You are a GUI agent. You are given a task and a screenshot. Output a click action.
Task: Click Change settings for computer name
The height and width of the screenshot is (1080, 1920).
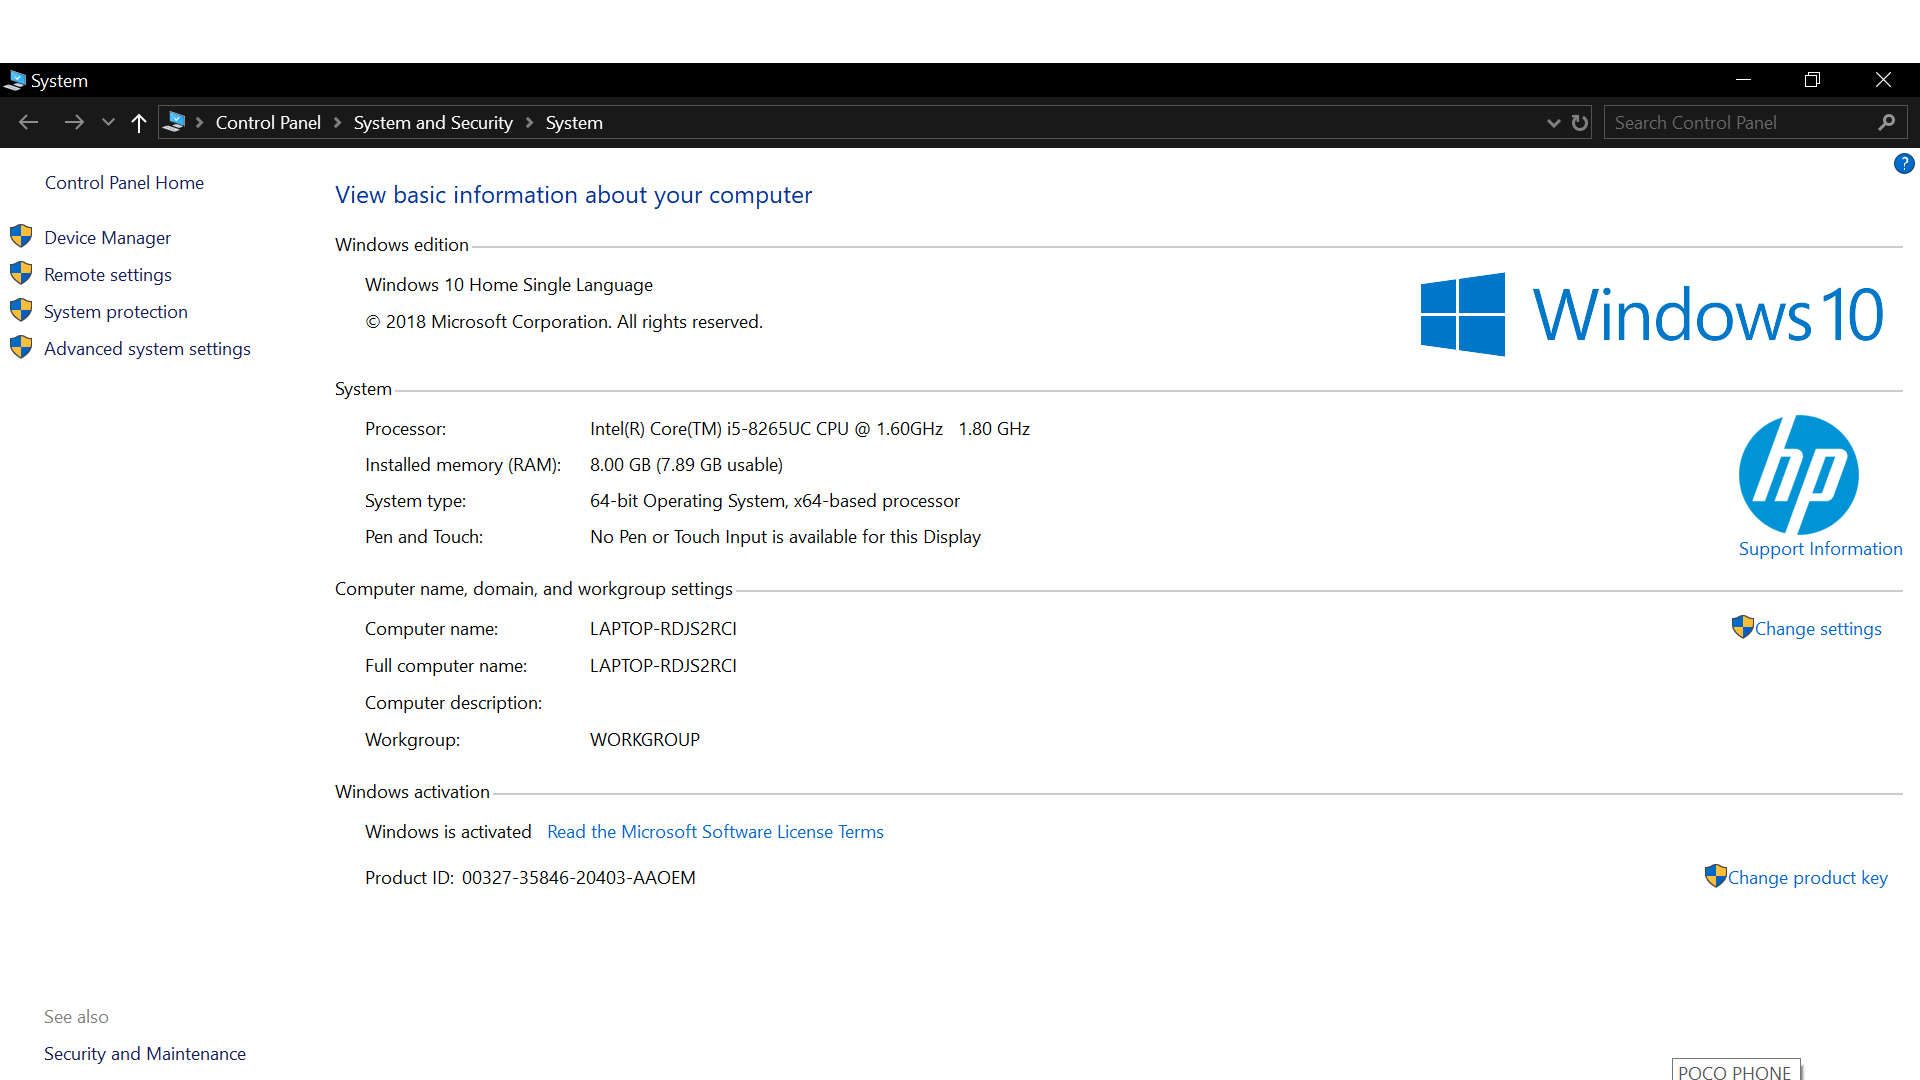[x=1817, y=628]
